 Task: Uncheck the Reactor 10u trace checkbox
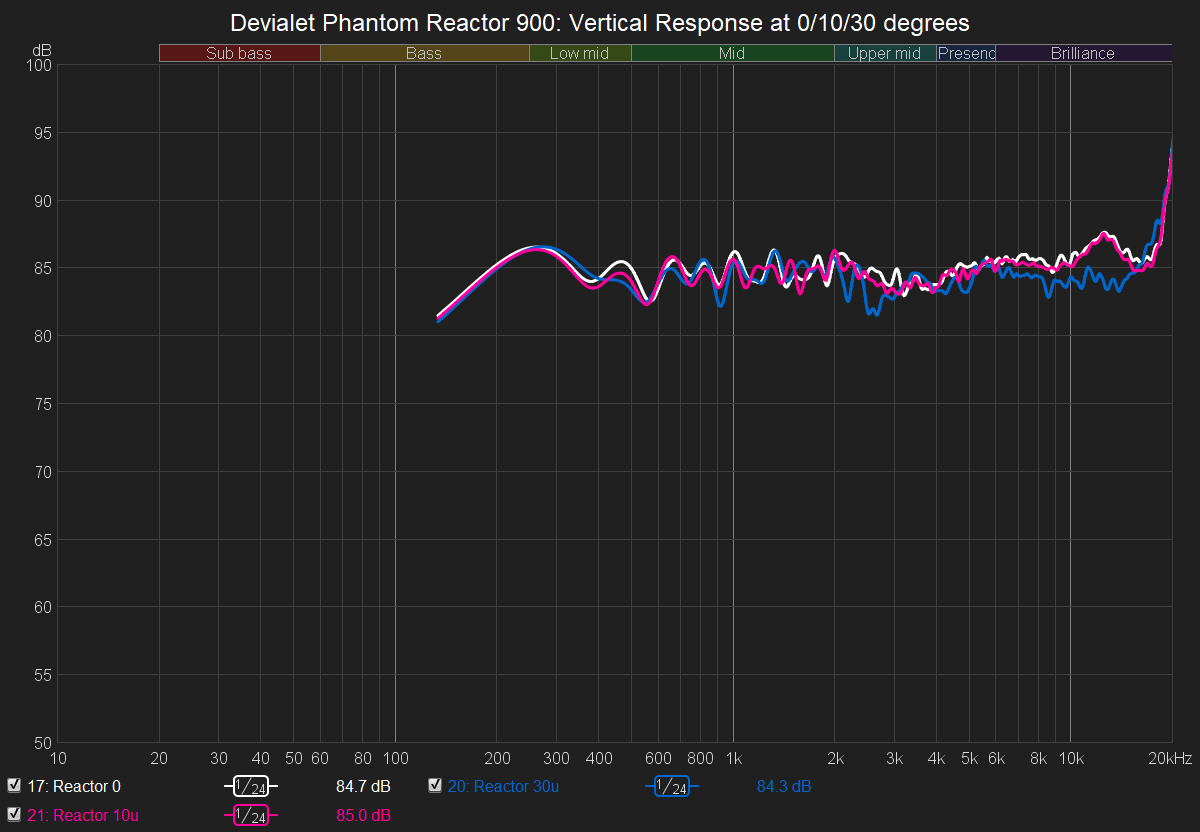(13, 815)
